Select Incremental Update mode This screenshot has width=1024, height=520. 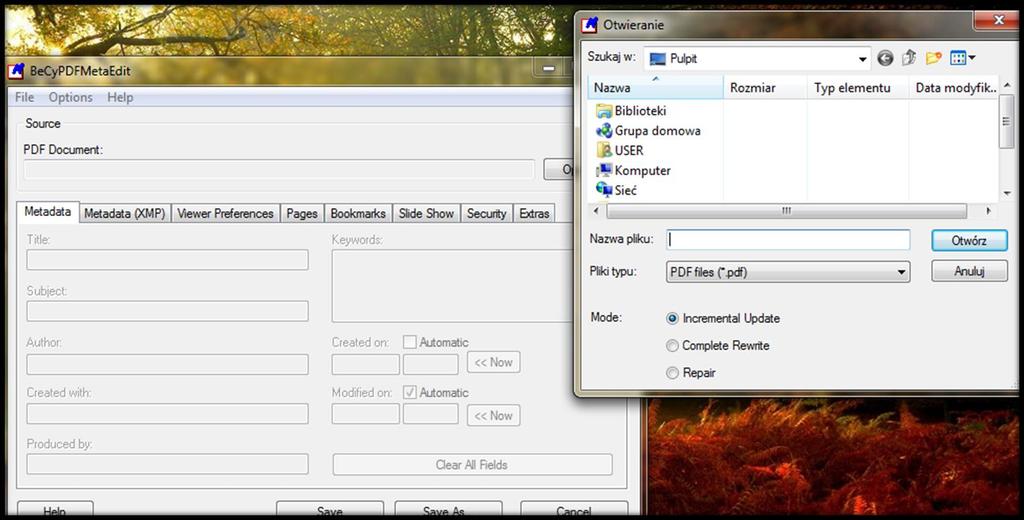672,319
